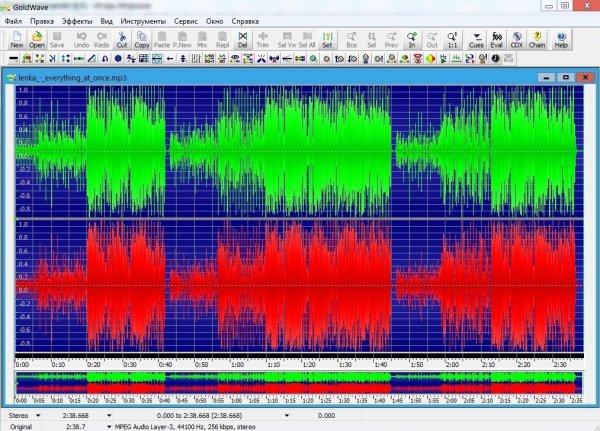Click the Sel All toolbar button
The width and height of the screenshot is (600, 431).
tap(307, 39)
